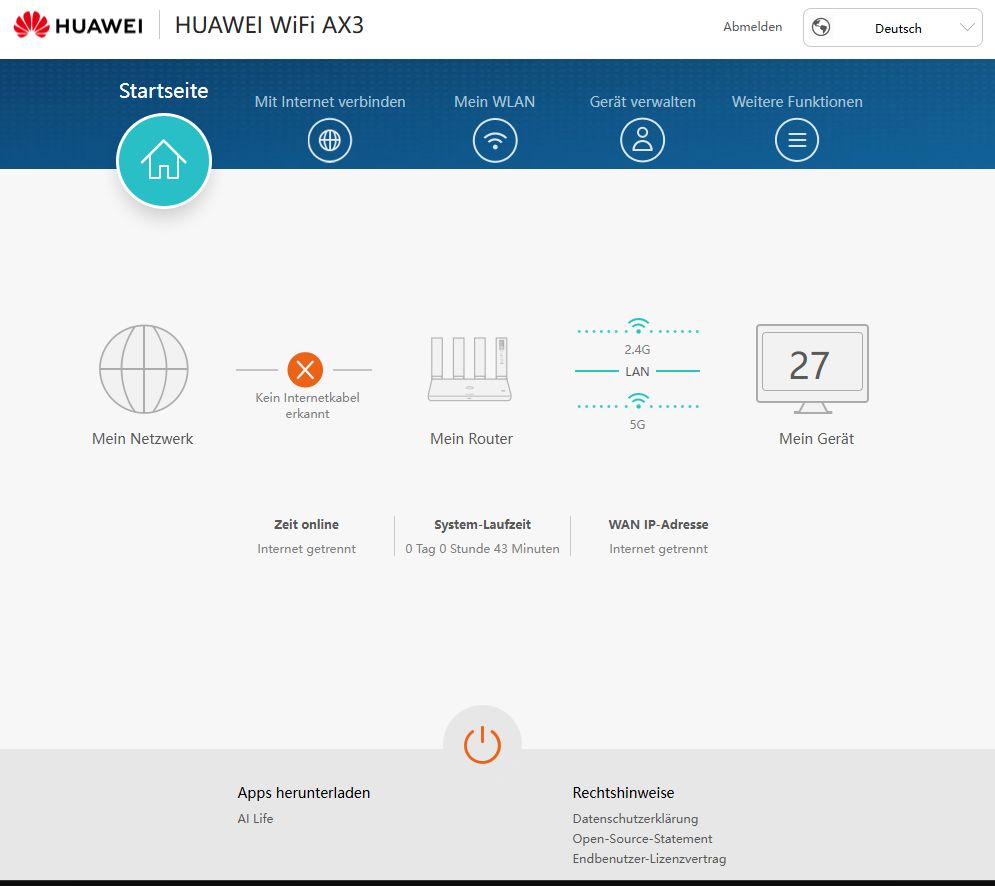The image size is (995, 886).
Task: Click the orange power restart icon
Action: tap(482, 744)
